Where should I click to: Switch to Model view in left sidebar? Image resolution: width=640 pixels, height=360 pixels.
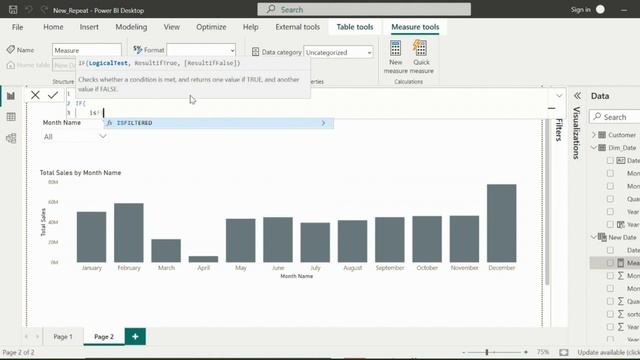click(11, 138)
